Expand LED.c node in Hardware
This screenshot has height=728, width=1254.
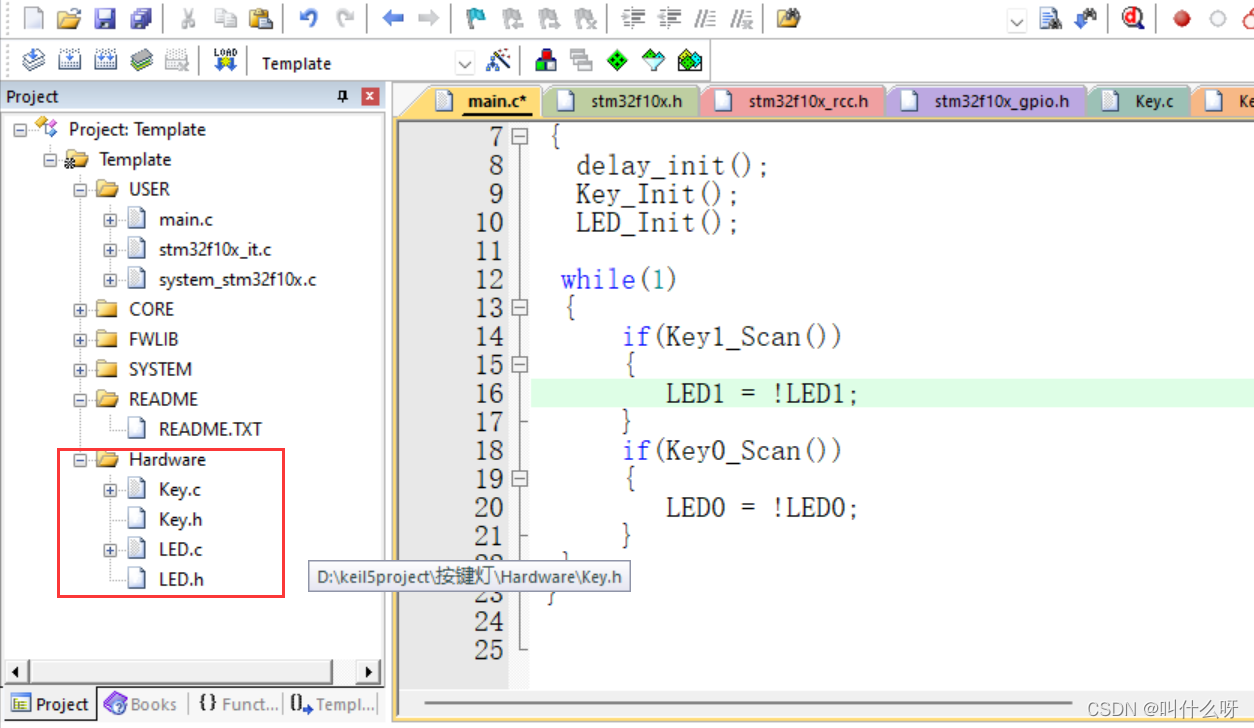coord(110,549)
